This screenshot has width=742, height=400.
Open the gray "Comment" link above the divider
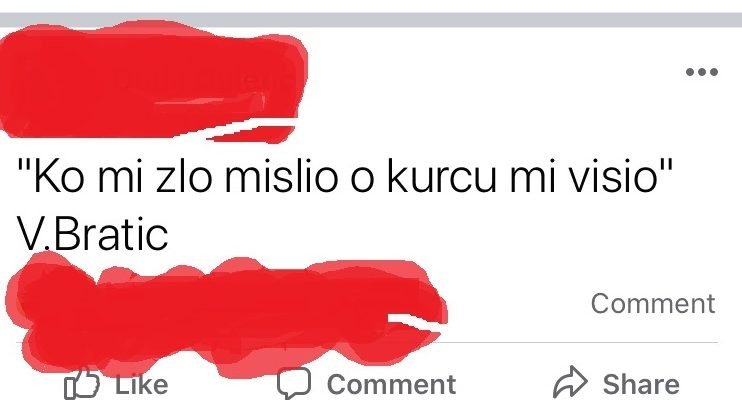click(653, 303)
